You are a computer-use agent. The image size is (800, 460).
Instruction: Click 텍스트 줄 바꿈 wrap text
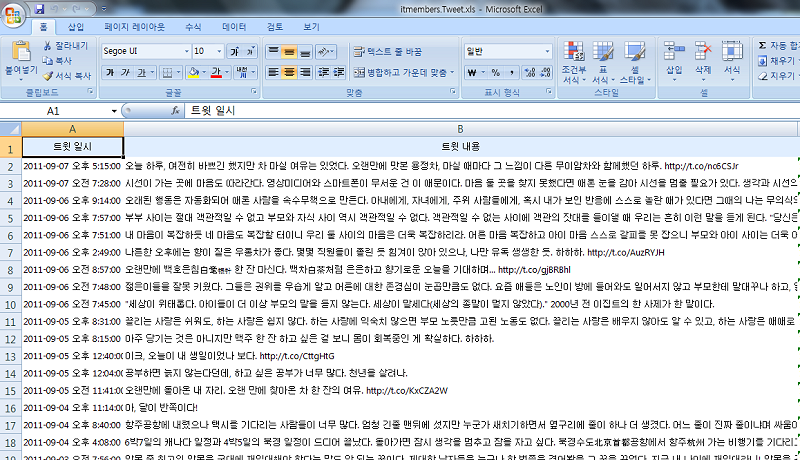388,52
